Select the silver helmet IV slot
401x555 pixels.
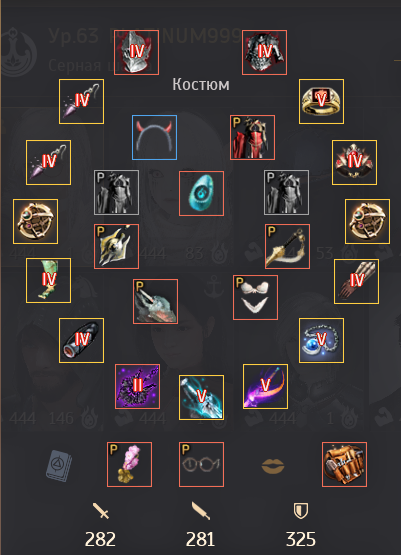pos(136,52)
